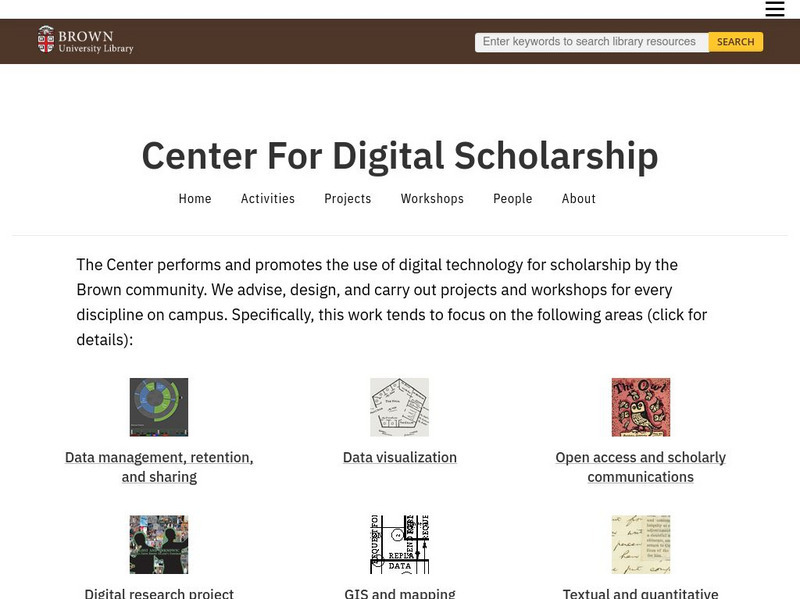The width and height of the screenshot is (800, 599).
Task: Click the GIS map diagram icon
Action: [x=400, y=545]
